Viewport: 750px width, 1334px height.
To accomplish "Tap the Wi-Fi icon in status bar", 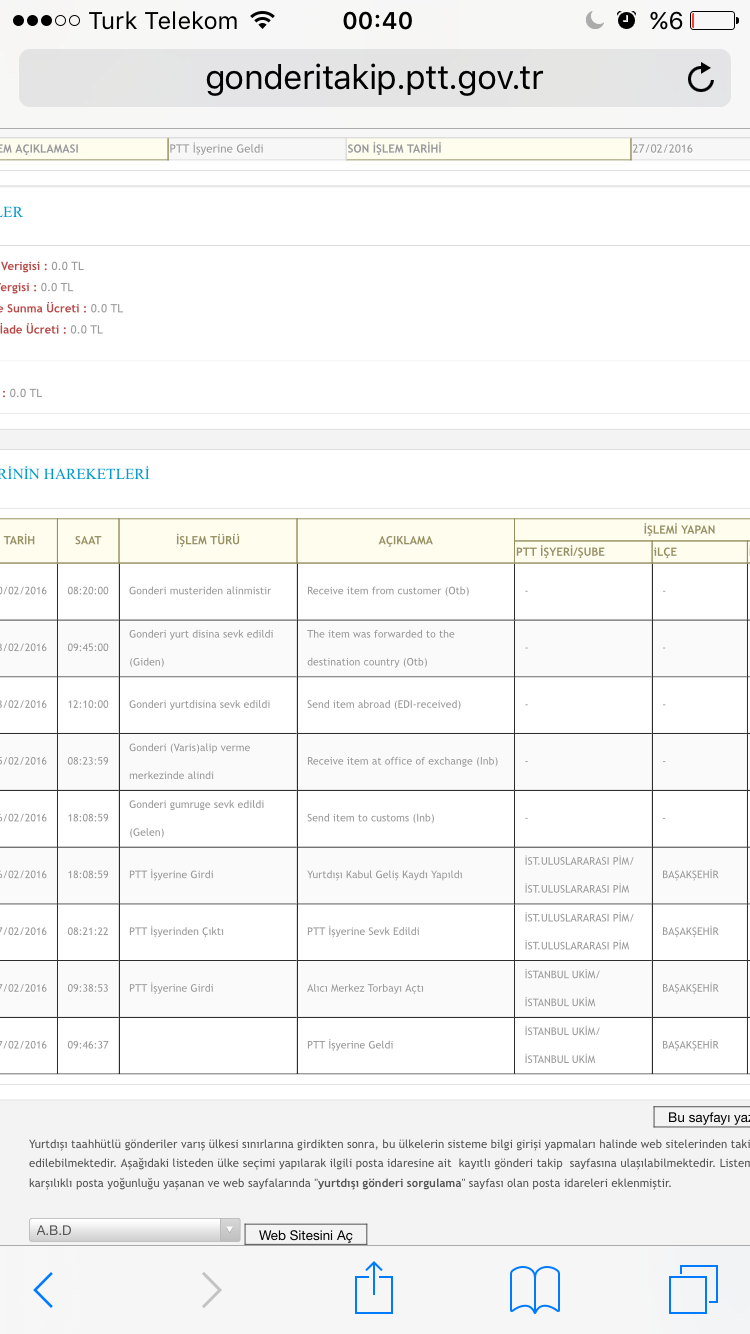I will [x=263, y=20].
